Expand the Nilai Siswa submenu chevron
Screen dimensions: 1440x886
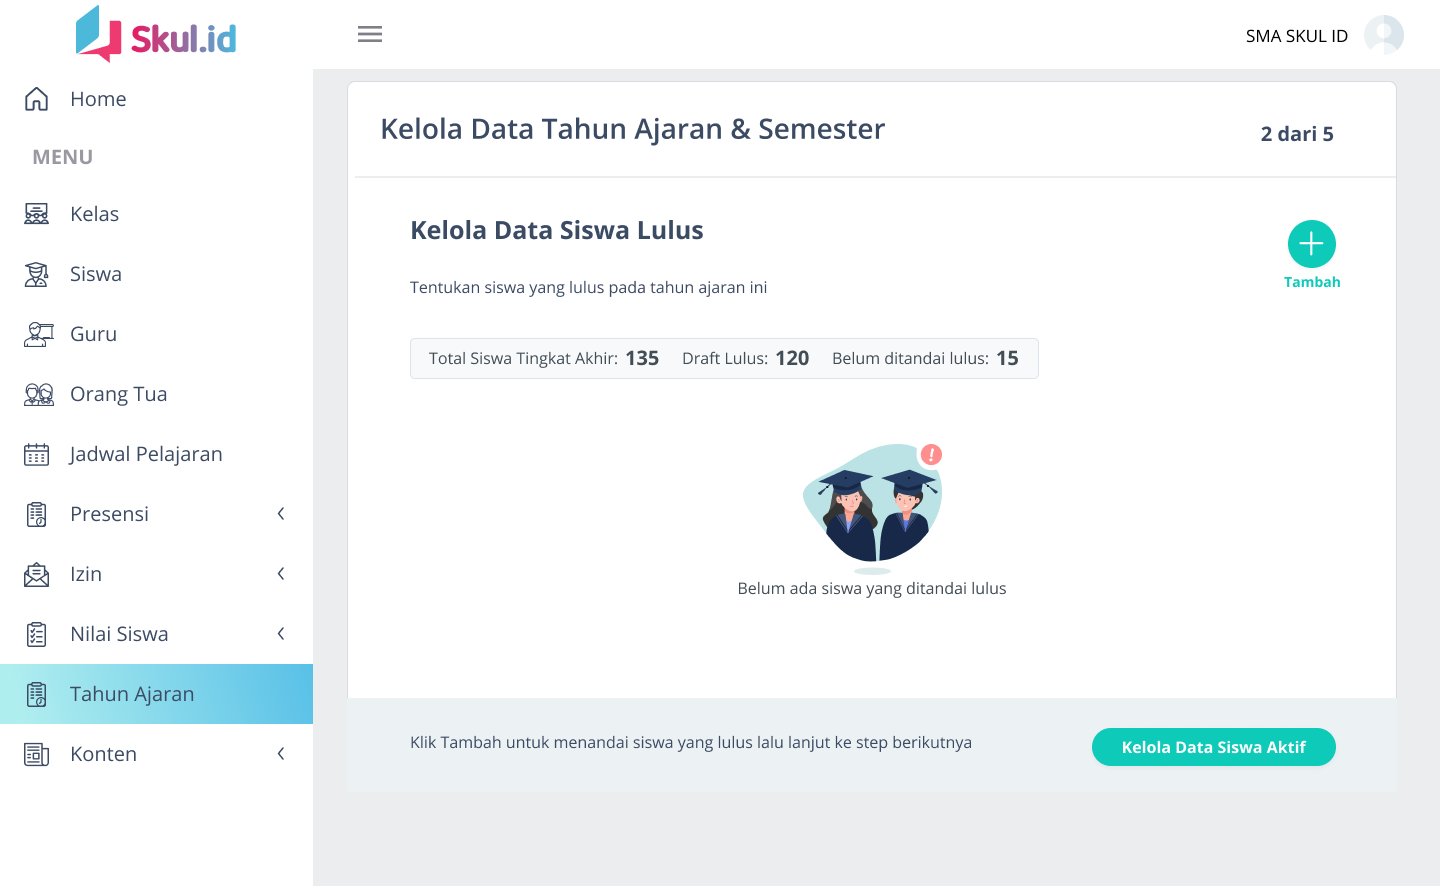(x=281, y=634)
